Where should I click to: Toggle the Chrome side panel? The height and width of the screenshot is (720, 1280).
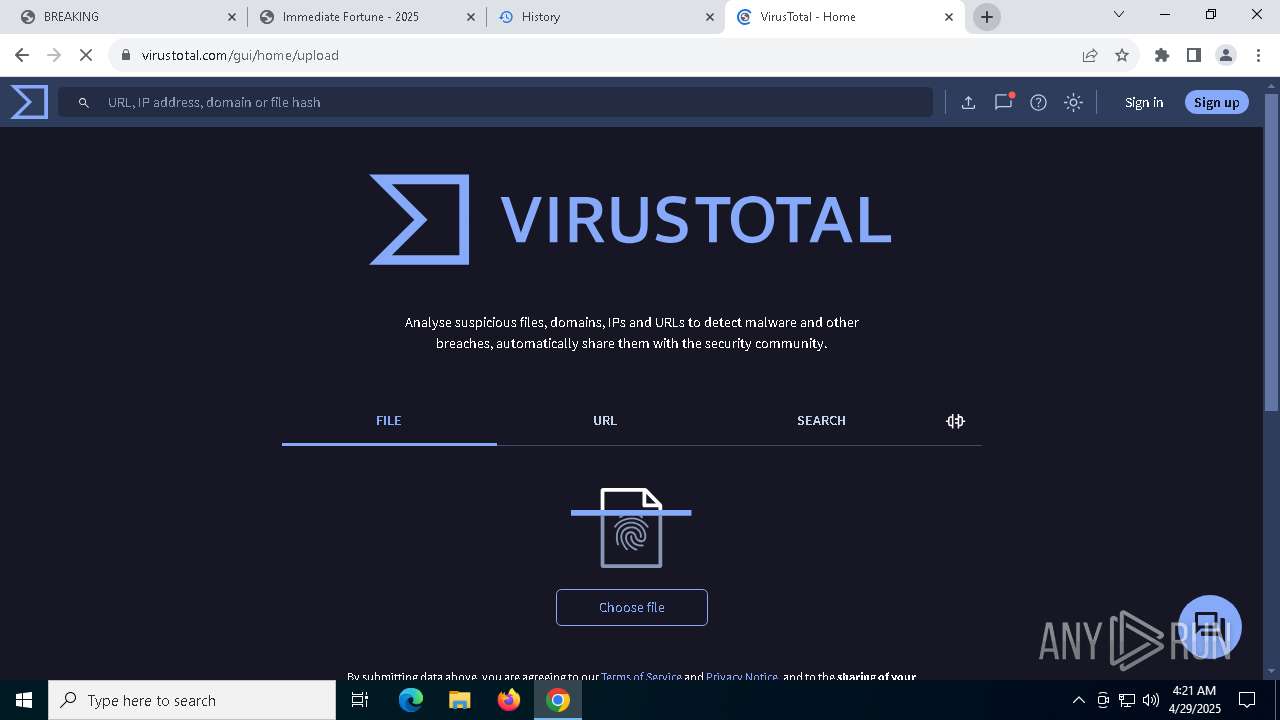(x=1193, y=55)
